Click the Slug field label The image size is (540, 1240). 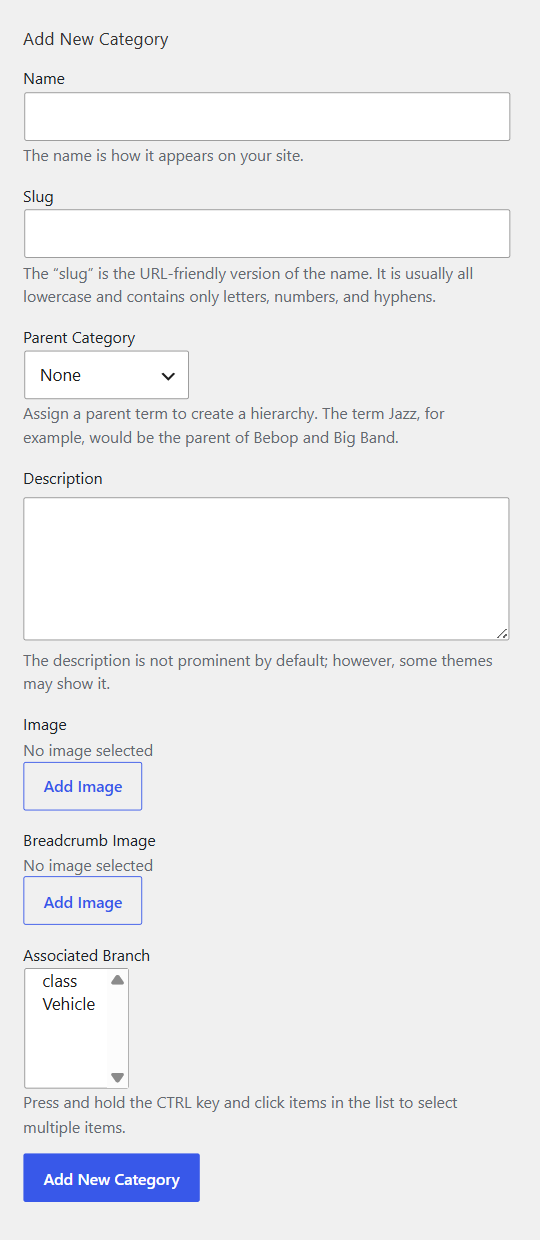[x=39, y=197]
